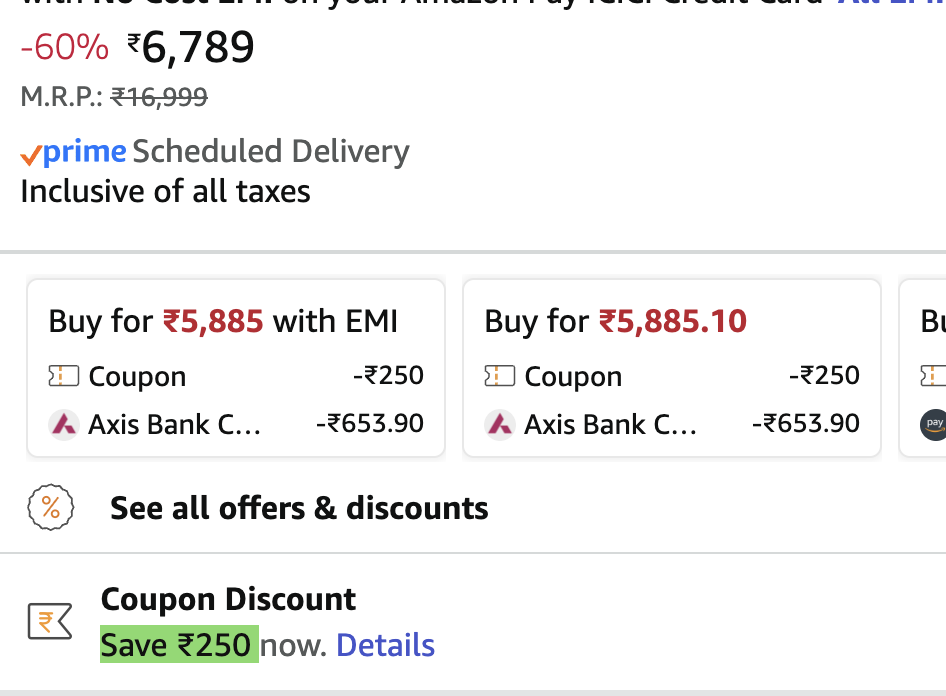Click the Scheduled Delivery text
The image size is (946, 696).
tap(270, 150)
